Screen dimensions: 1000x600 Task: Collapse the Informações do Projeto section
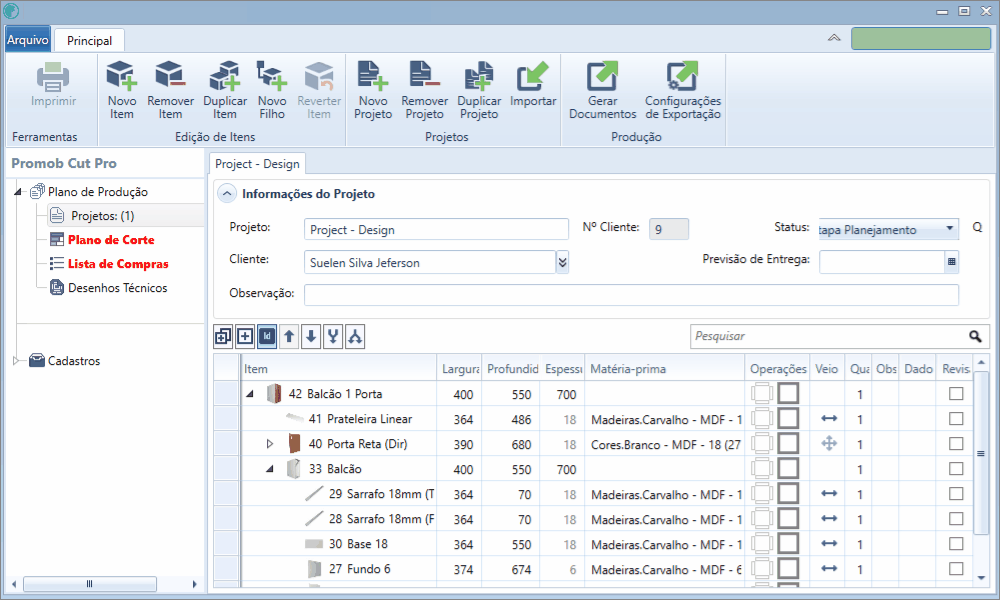click(227, 194)
